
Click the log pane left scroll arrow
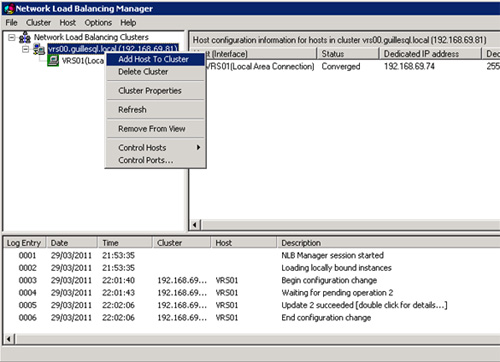[x=9, y=339]
